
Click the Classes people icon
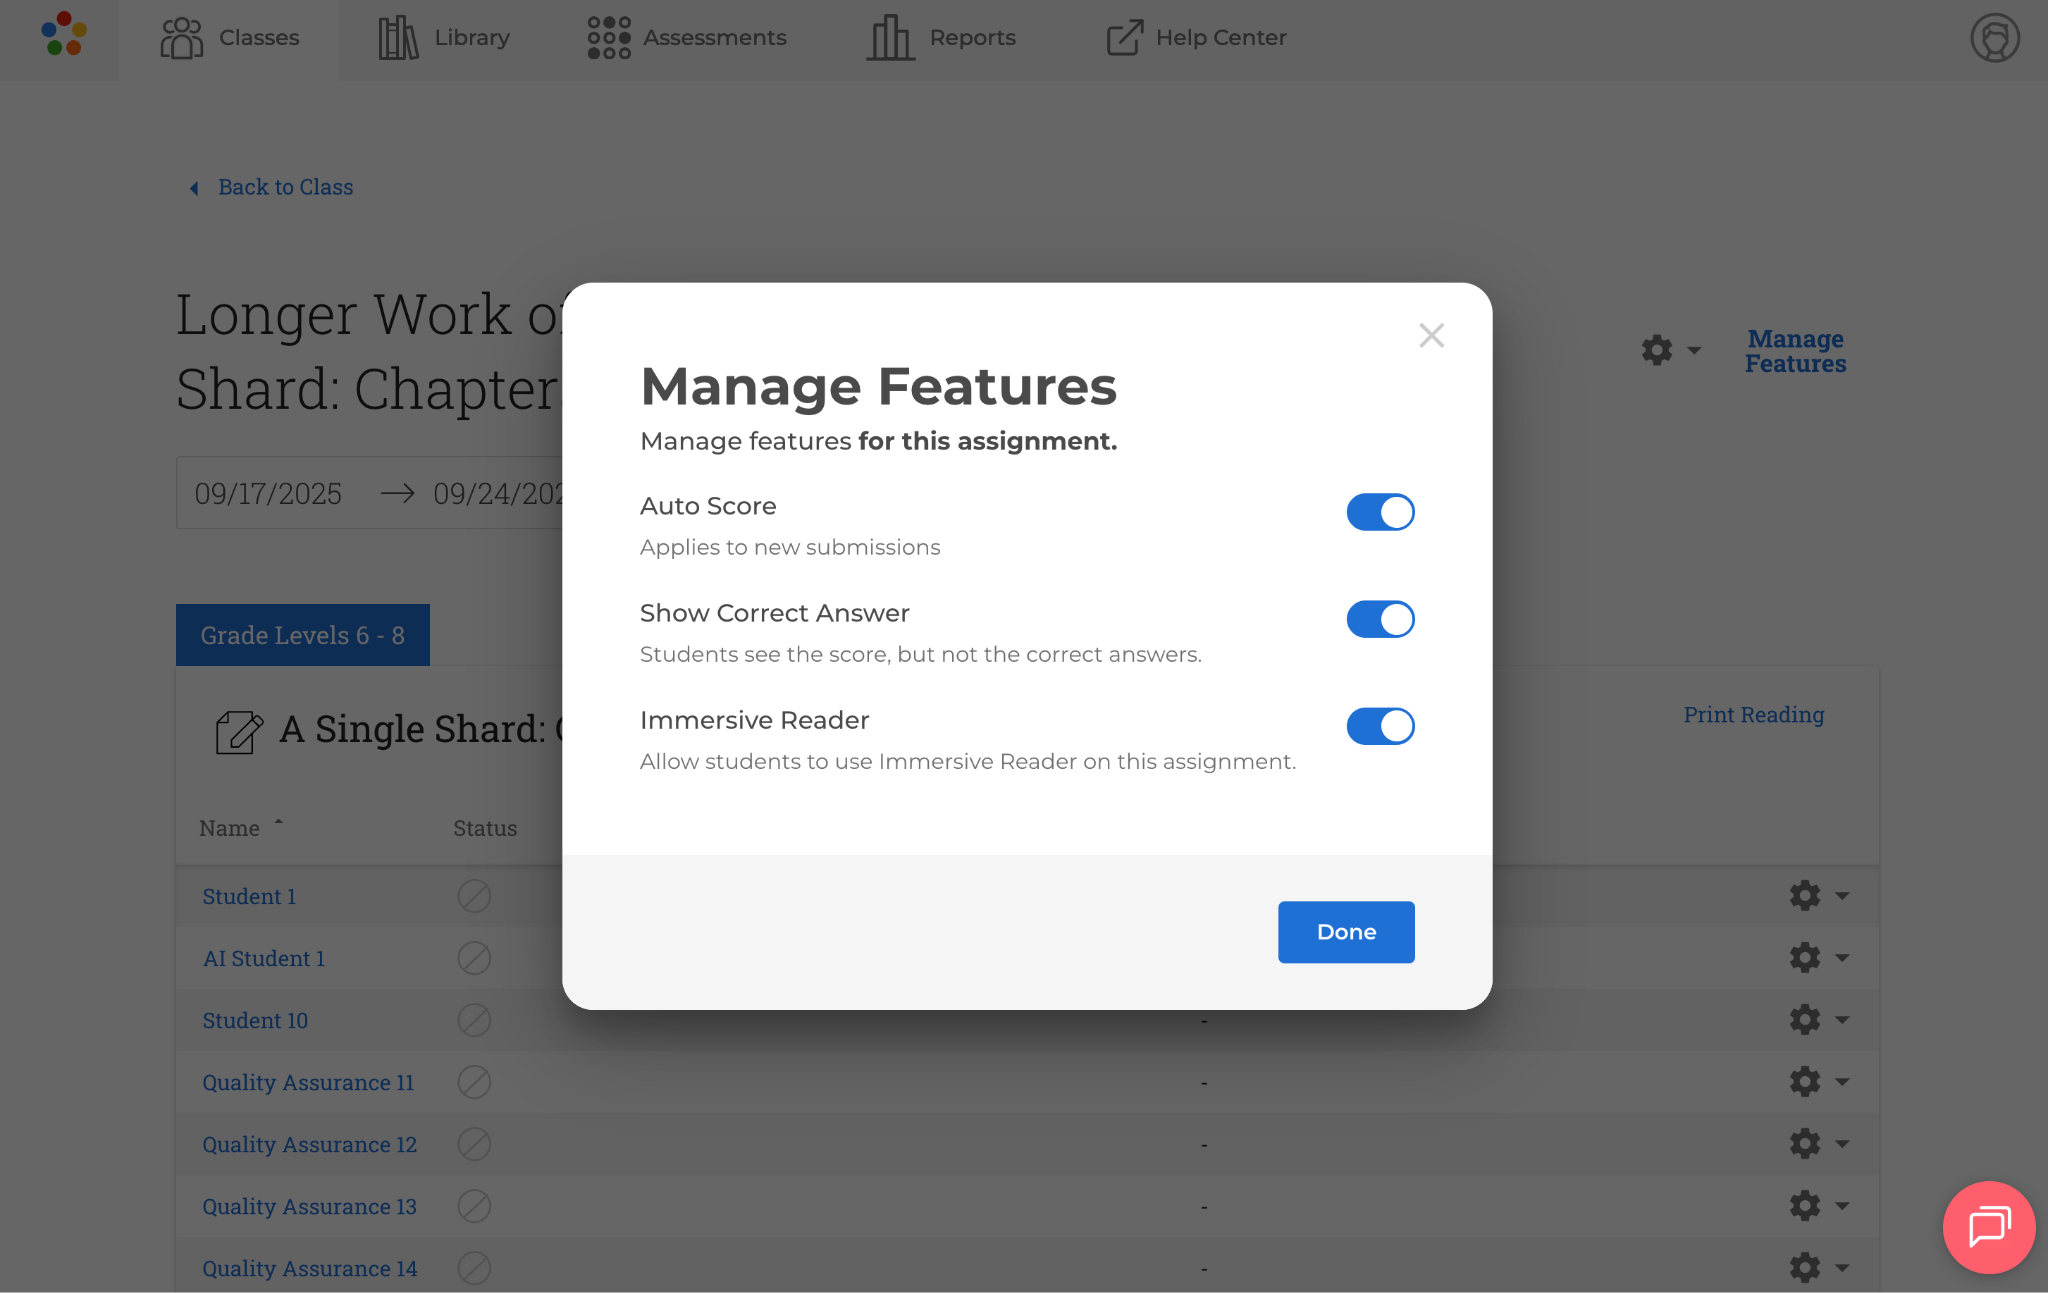click(182, 38)
